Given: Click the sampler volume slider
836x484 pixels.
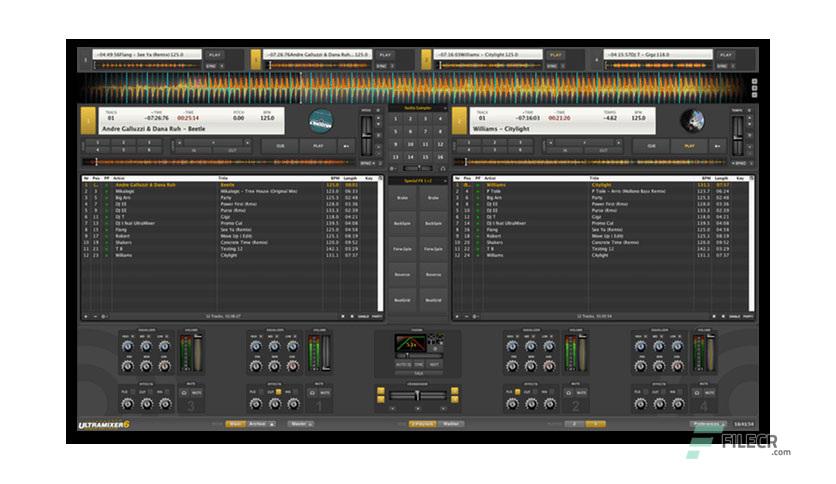Looking at the screenshot, I should tap(418, 168).
